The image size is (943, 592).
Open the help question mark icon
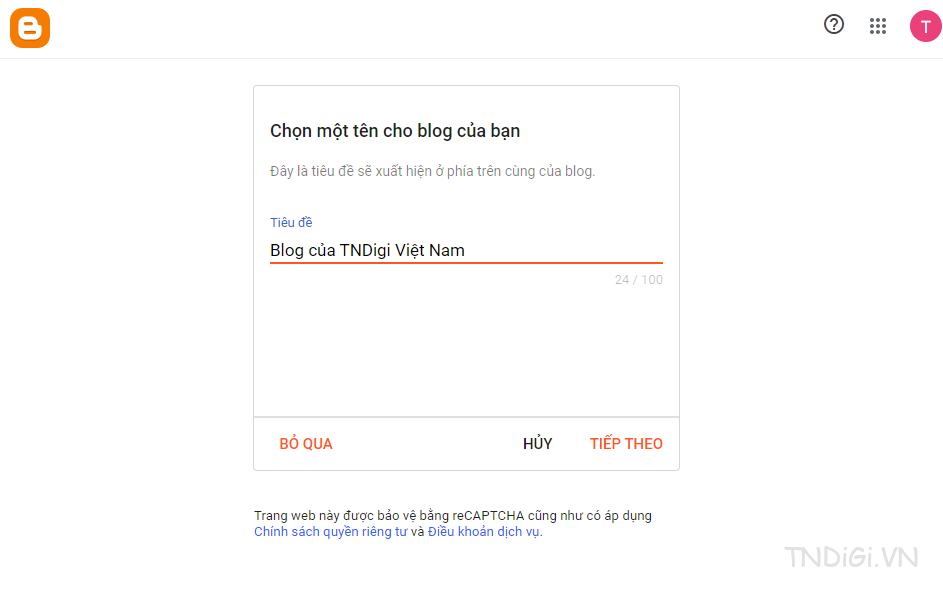click(834, 25)
